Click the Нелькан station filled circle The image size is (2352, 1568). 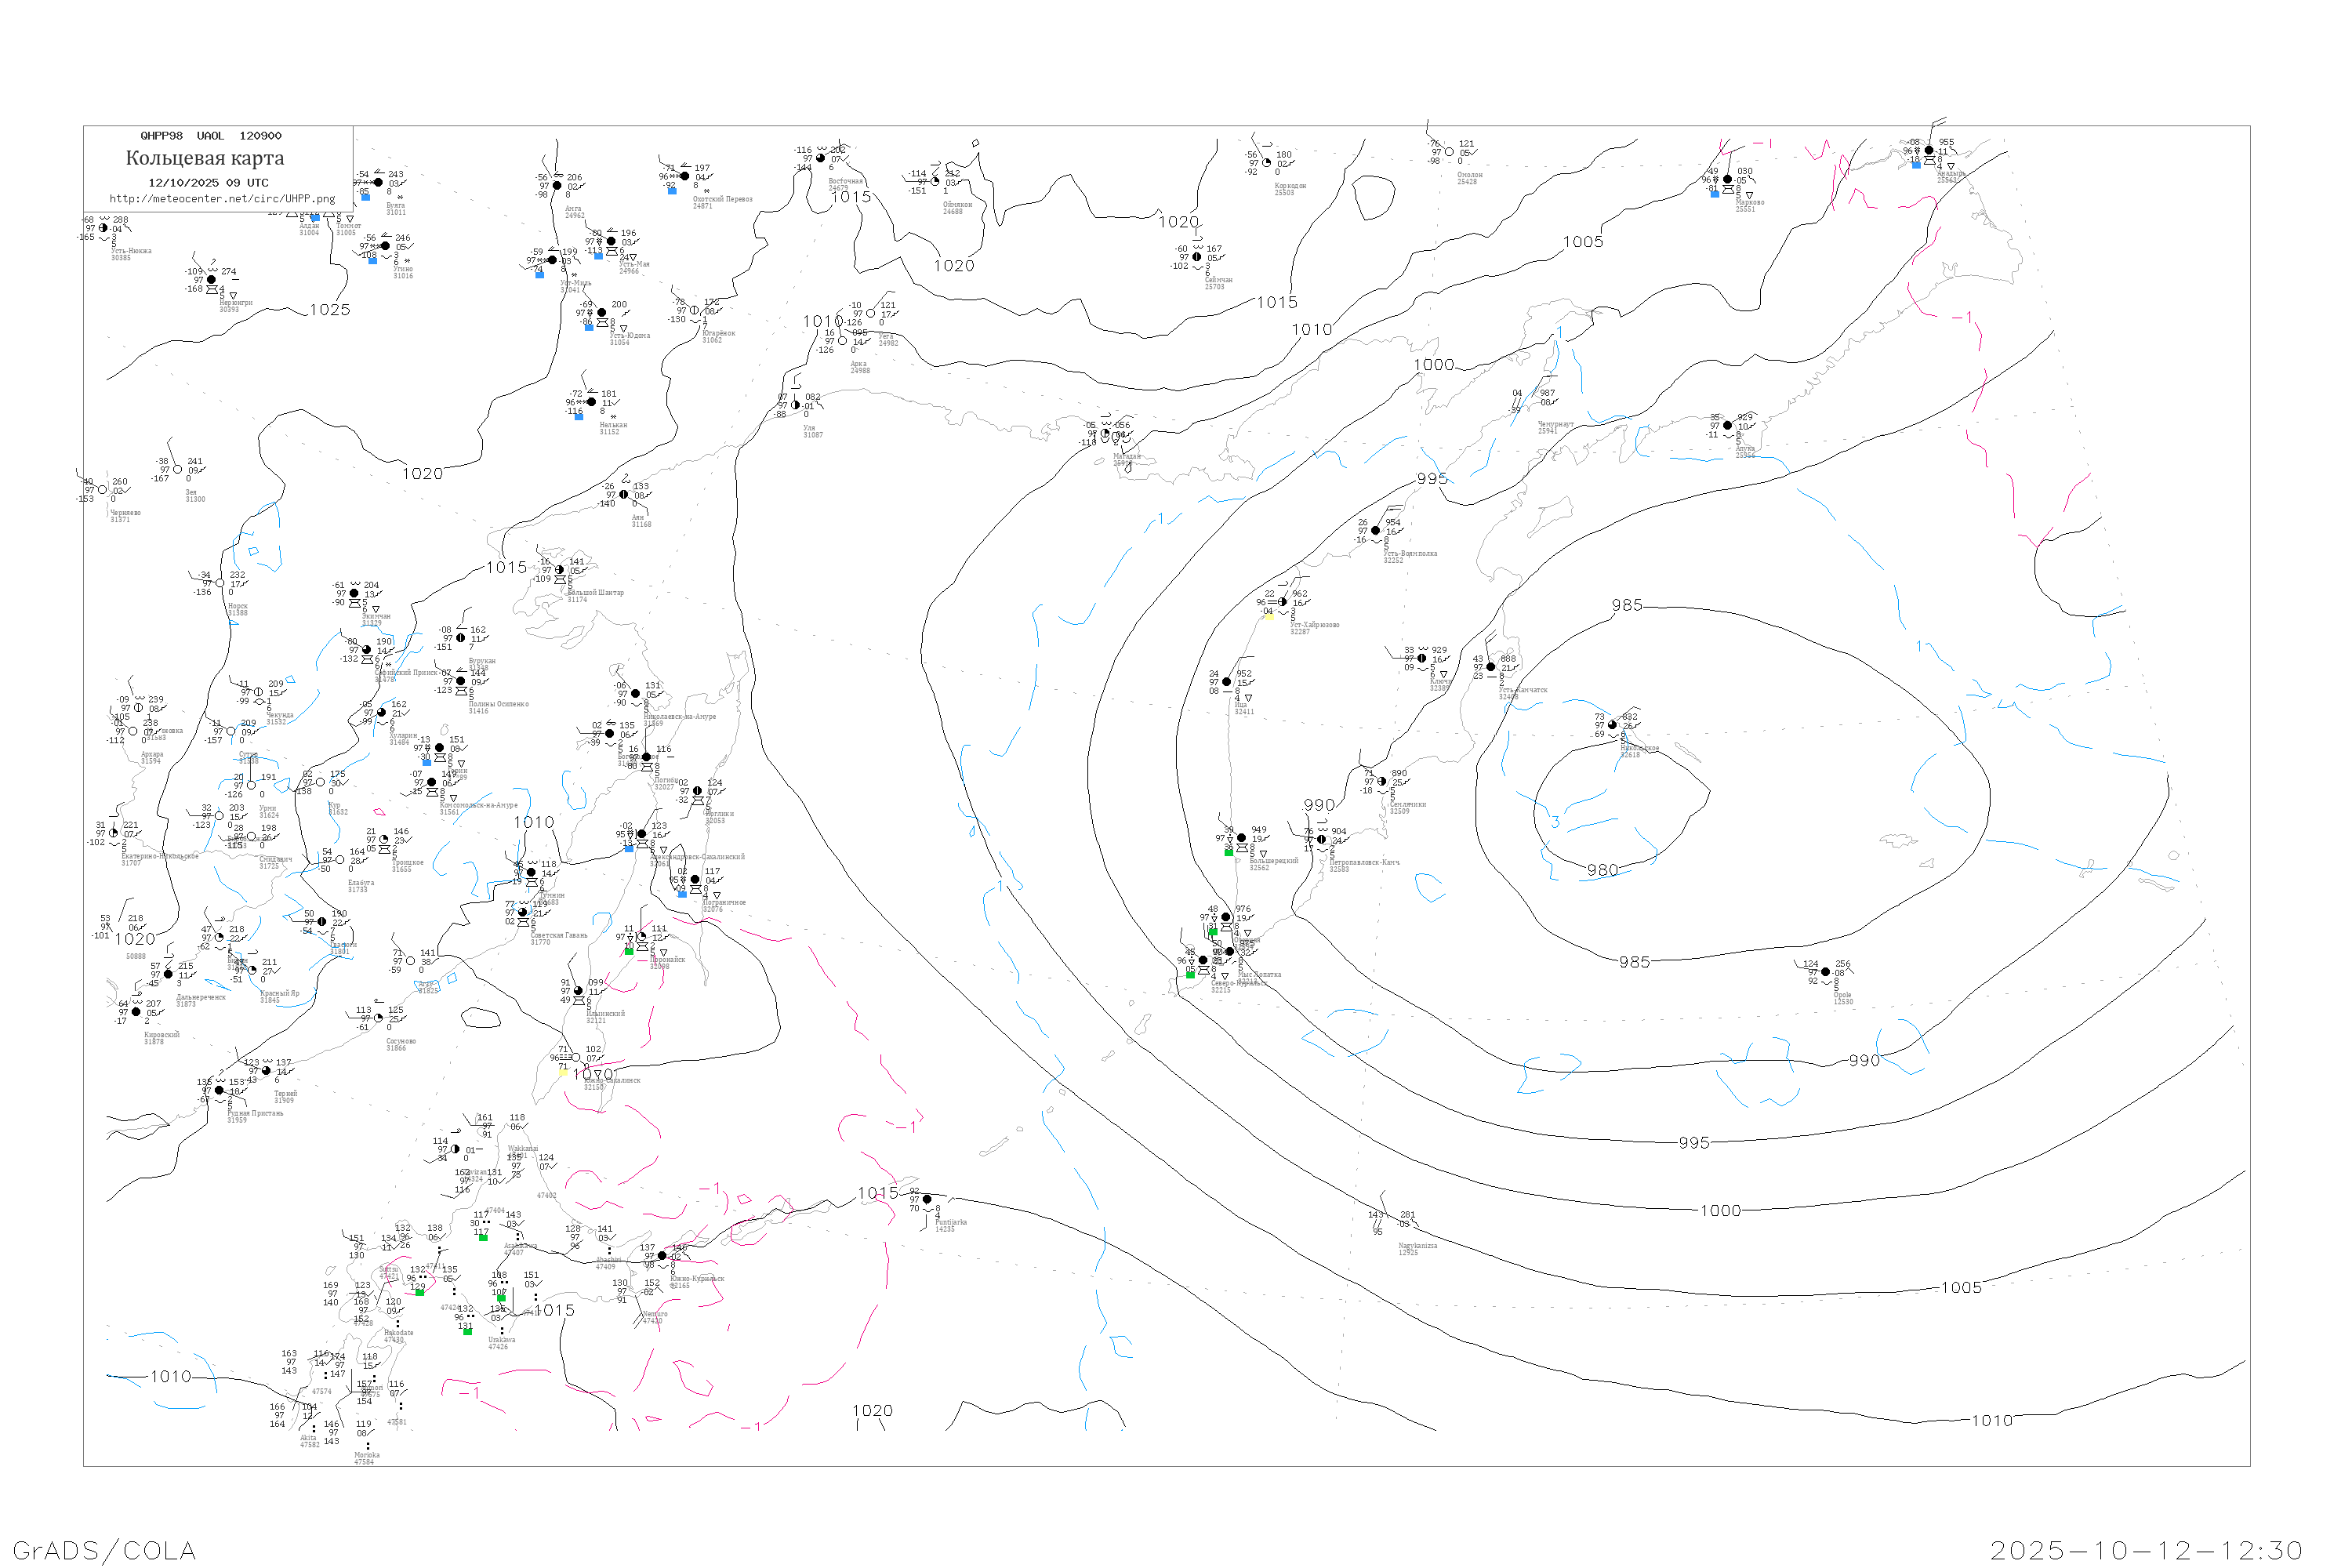pos(591,402)
